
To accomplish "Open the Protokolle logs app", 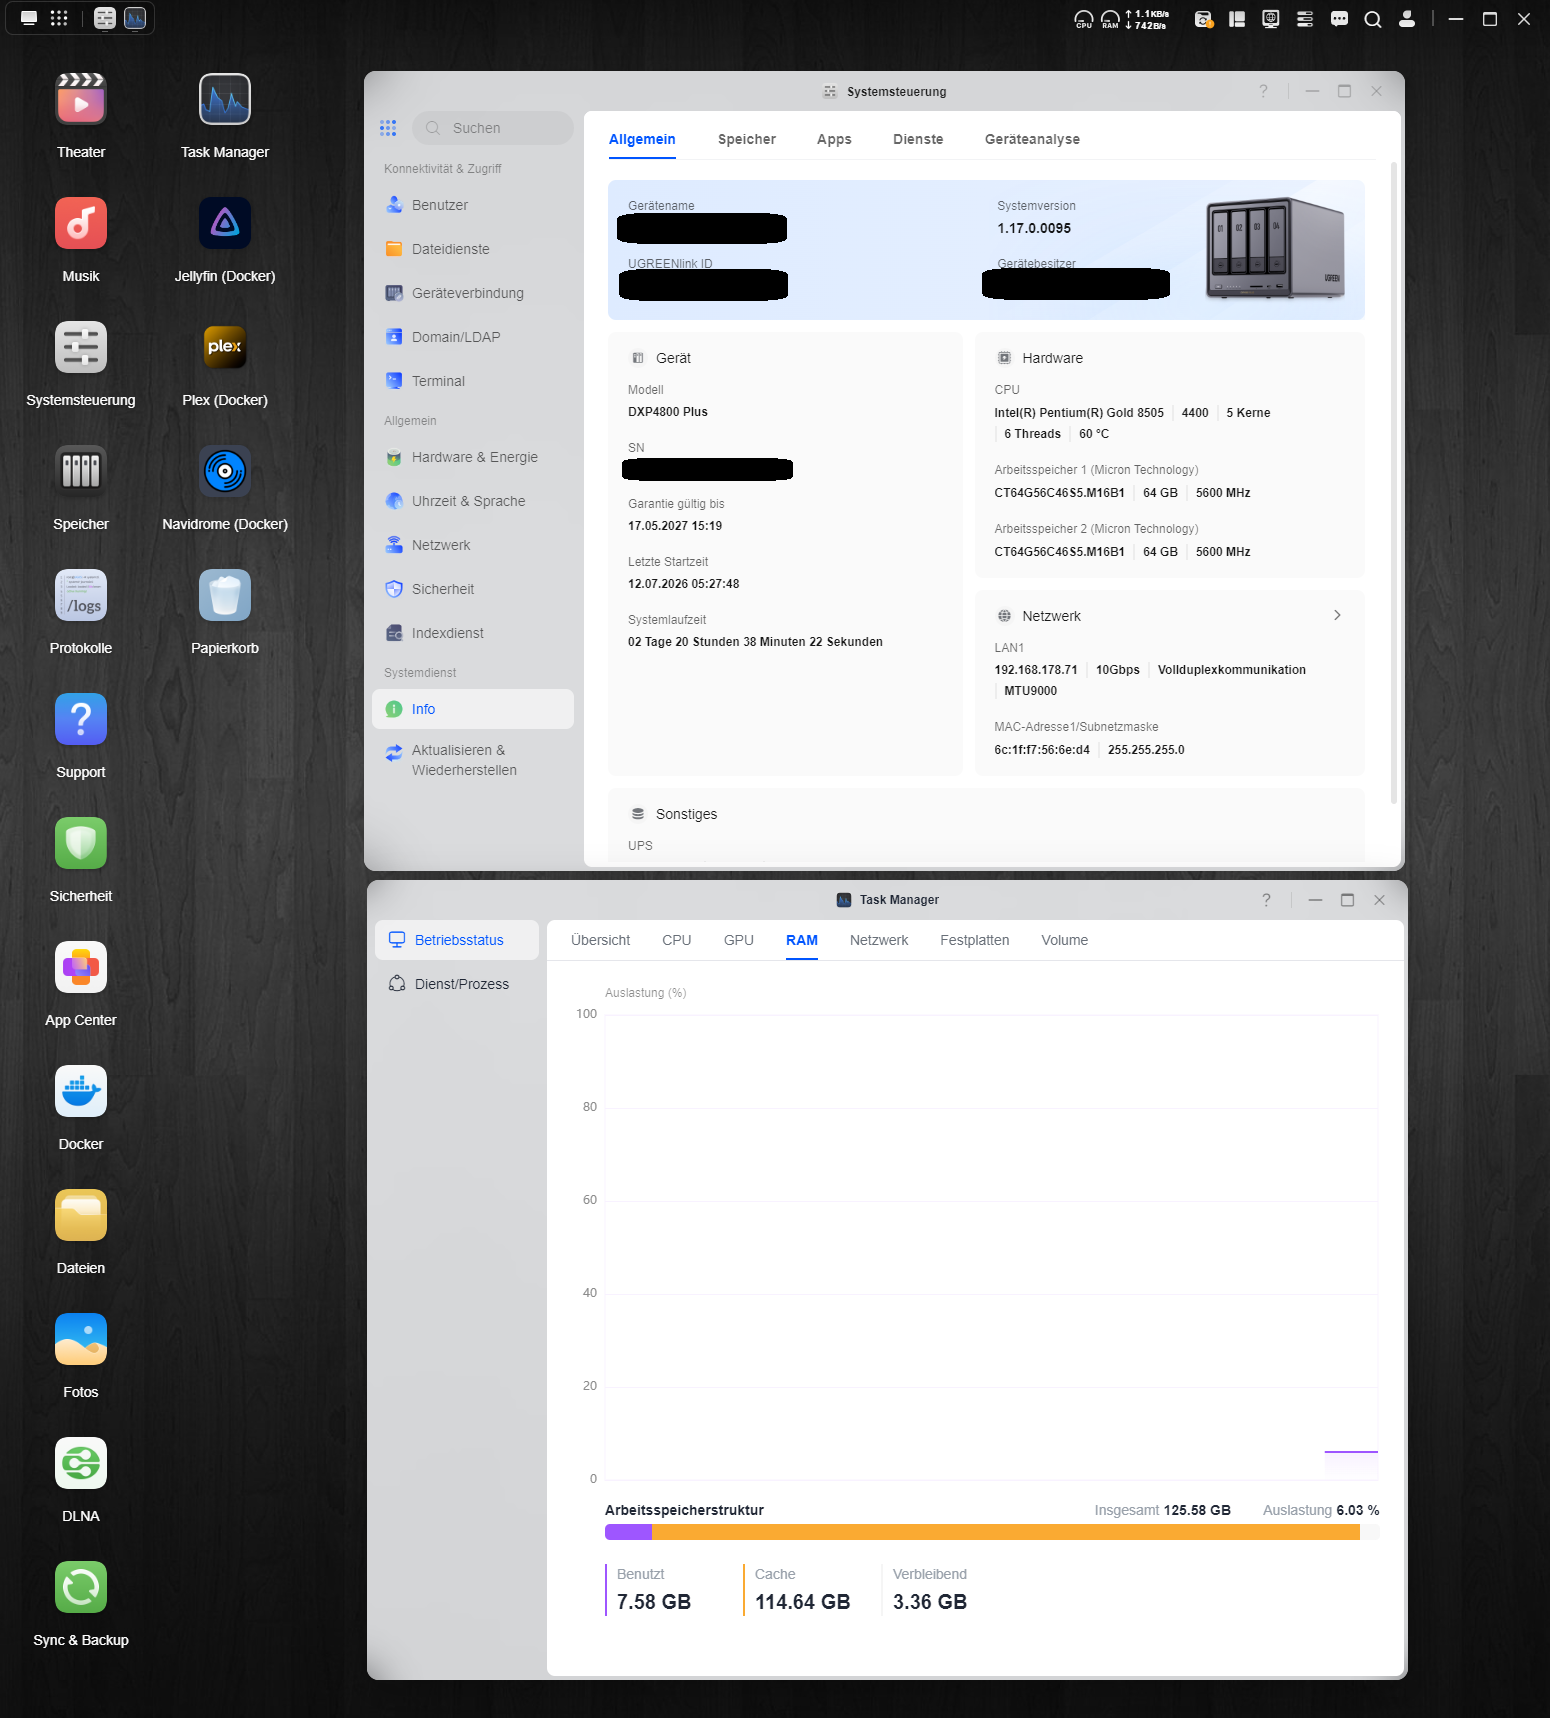I will point(81,595).
